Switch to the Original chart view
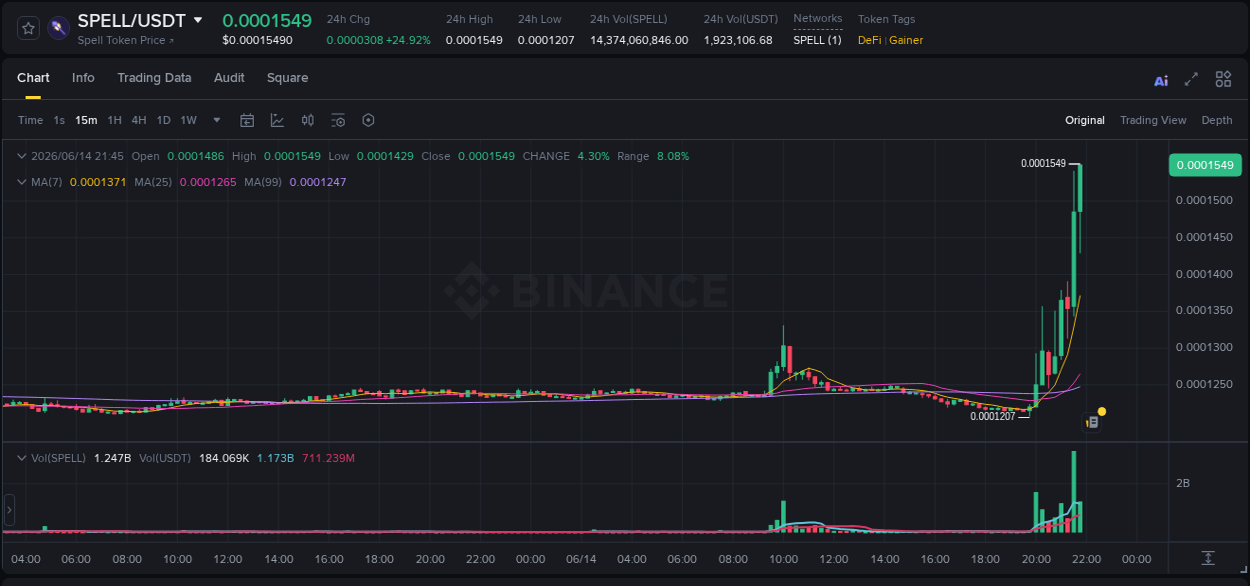 pyautogui.click(x=1085, y=120)
